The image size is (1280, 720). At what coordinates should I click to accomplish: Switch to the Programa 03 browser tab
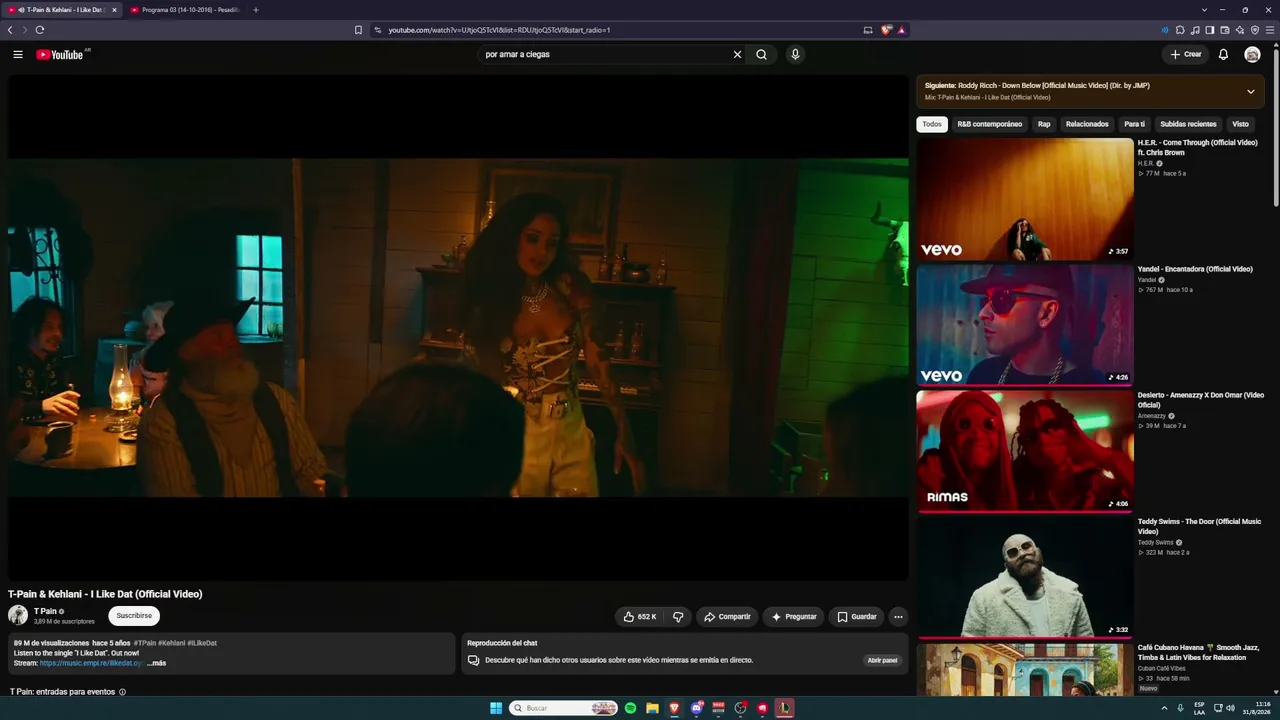[x=185, y=10]
